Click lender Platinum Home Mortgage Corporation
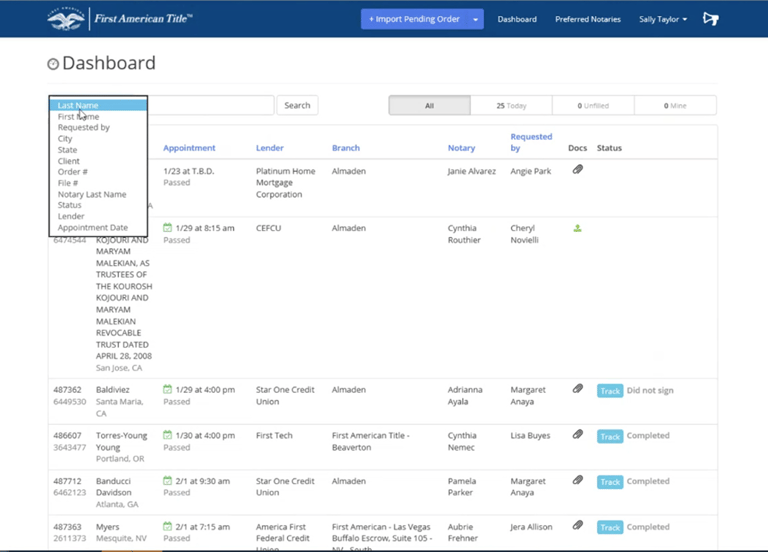Image resolution: width=768 pixels, height=552 pixels. [286, 183]
